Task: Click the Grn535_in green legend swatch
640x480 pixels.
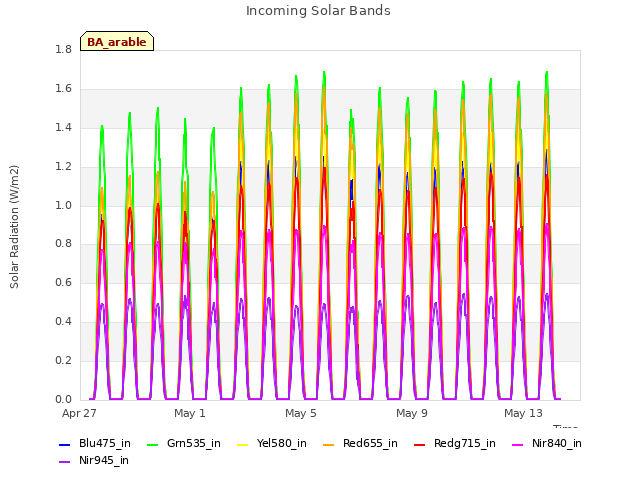Action: point(152,445)
